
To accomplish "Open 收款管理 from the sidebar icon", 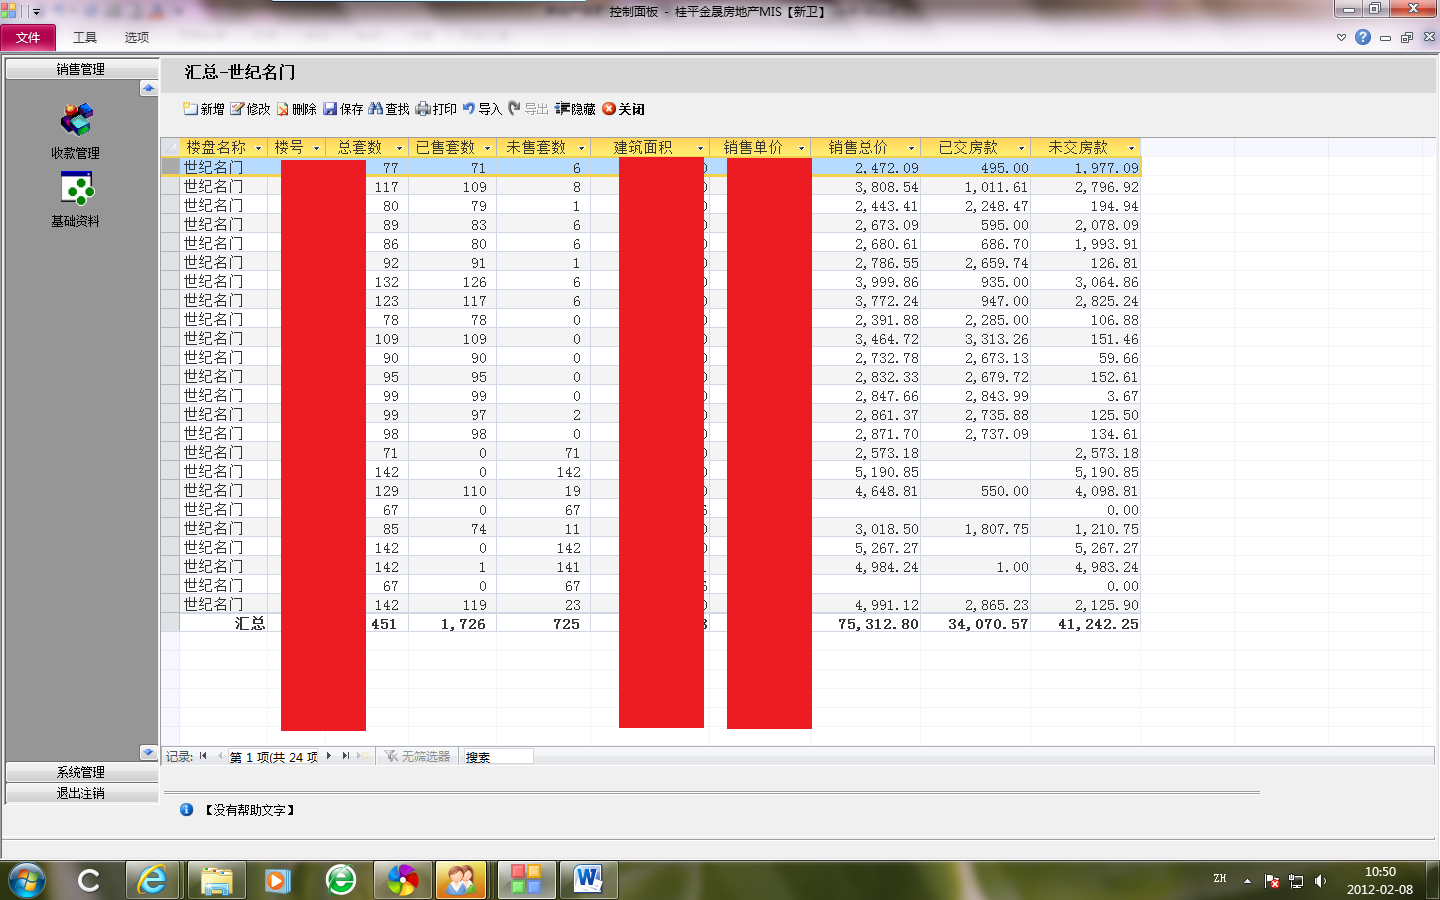I will tap(76, 119).
